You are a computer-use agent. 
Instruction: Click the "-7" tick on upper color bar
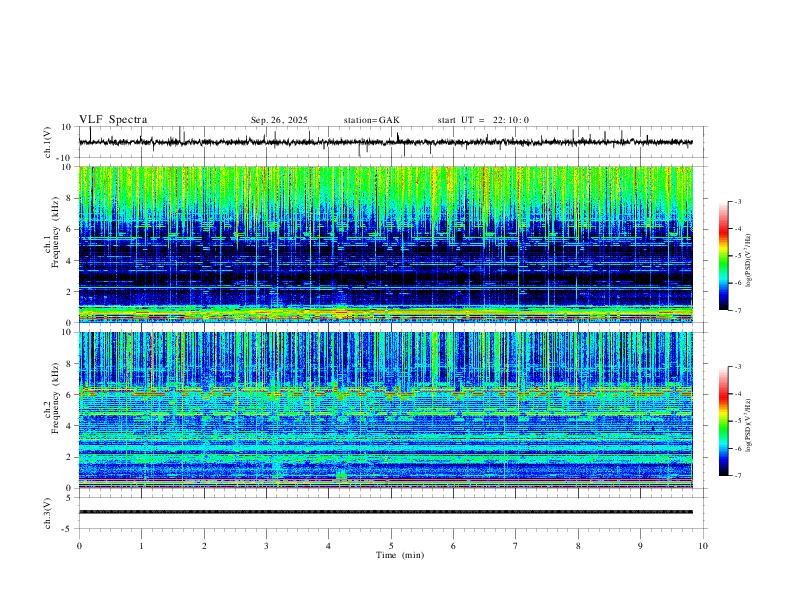pos(737,311)
